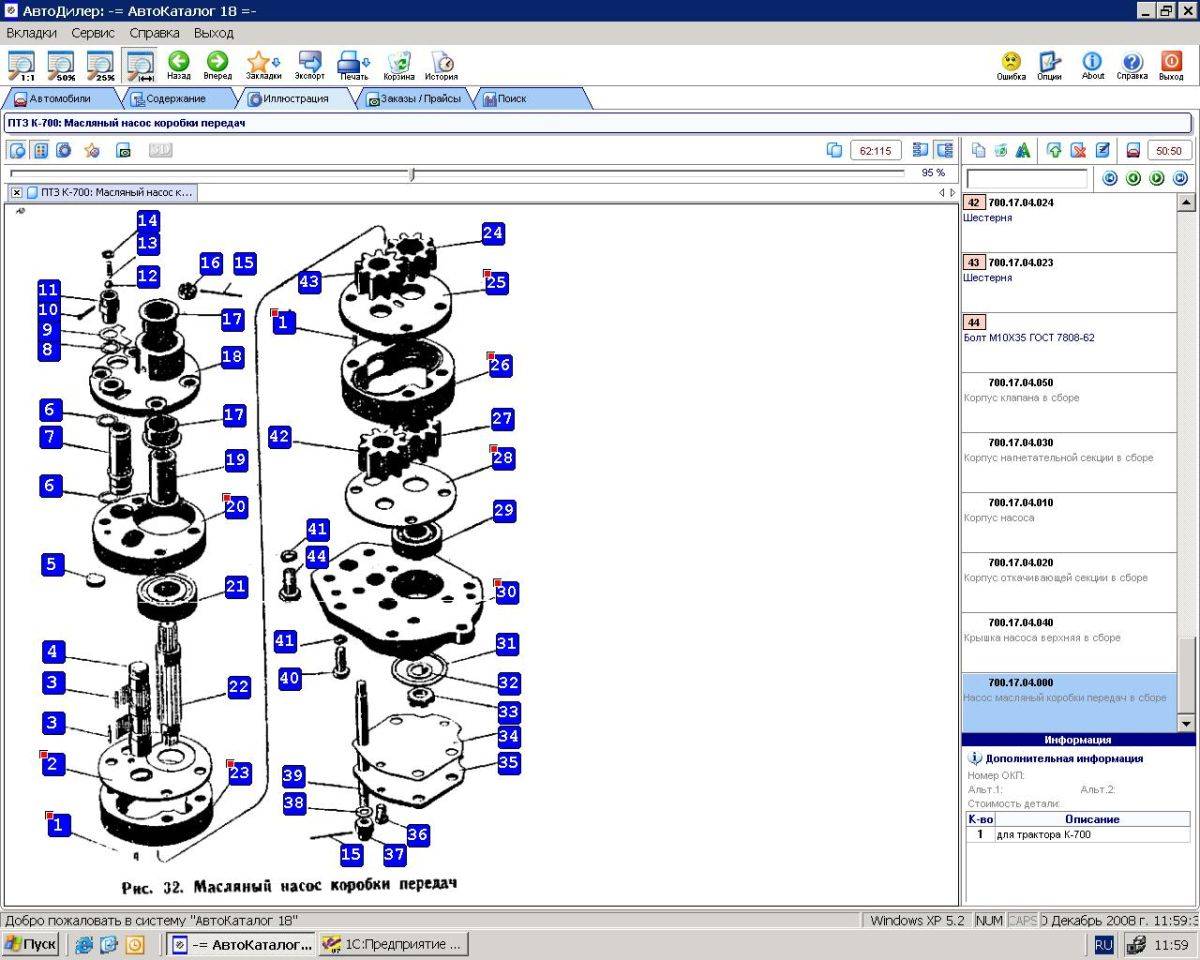Jump to the last part record

point(1180,179)
